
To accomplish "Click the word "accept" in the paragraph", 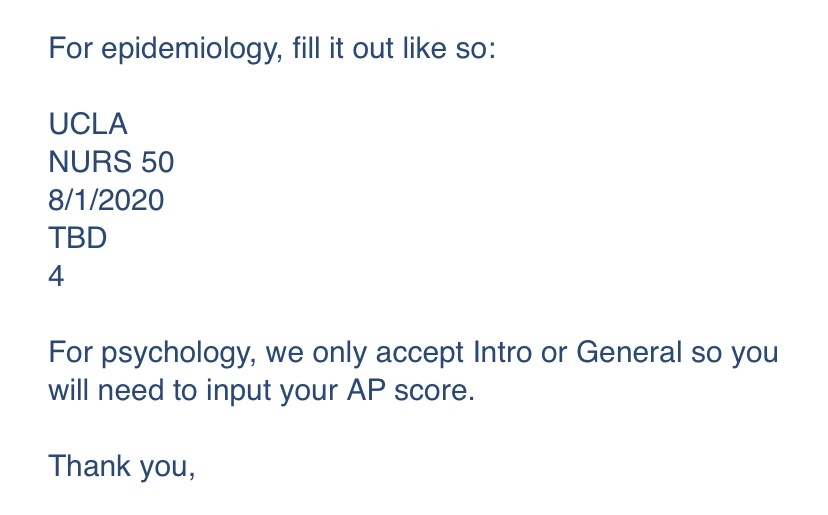I will 420,353.
